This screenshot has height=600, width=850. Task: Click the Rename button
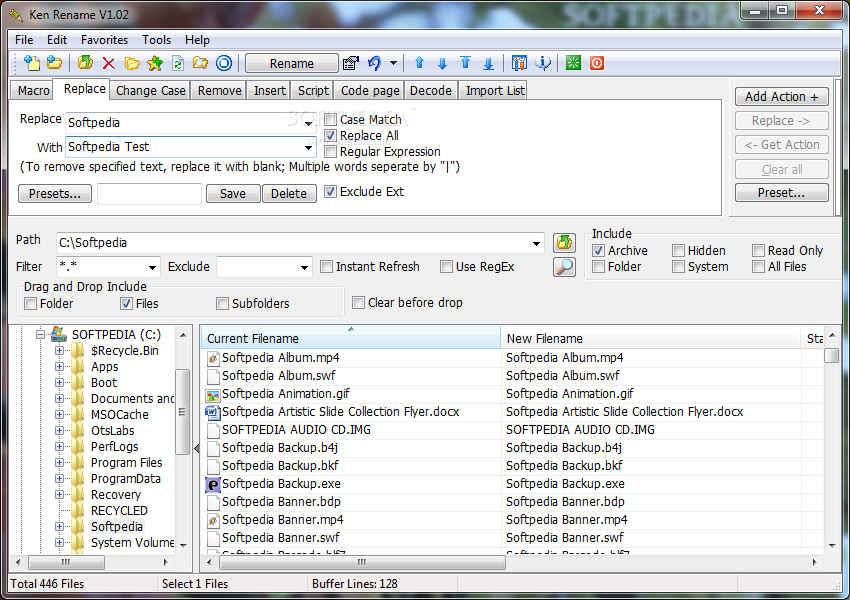(x=292, y=63)
